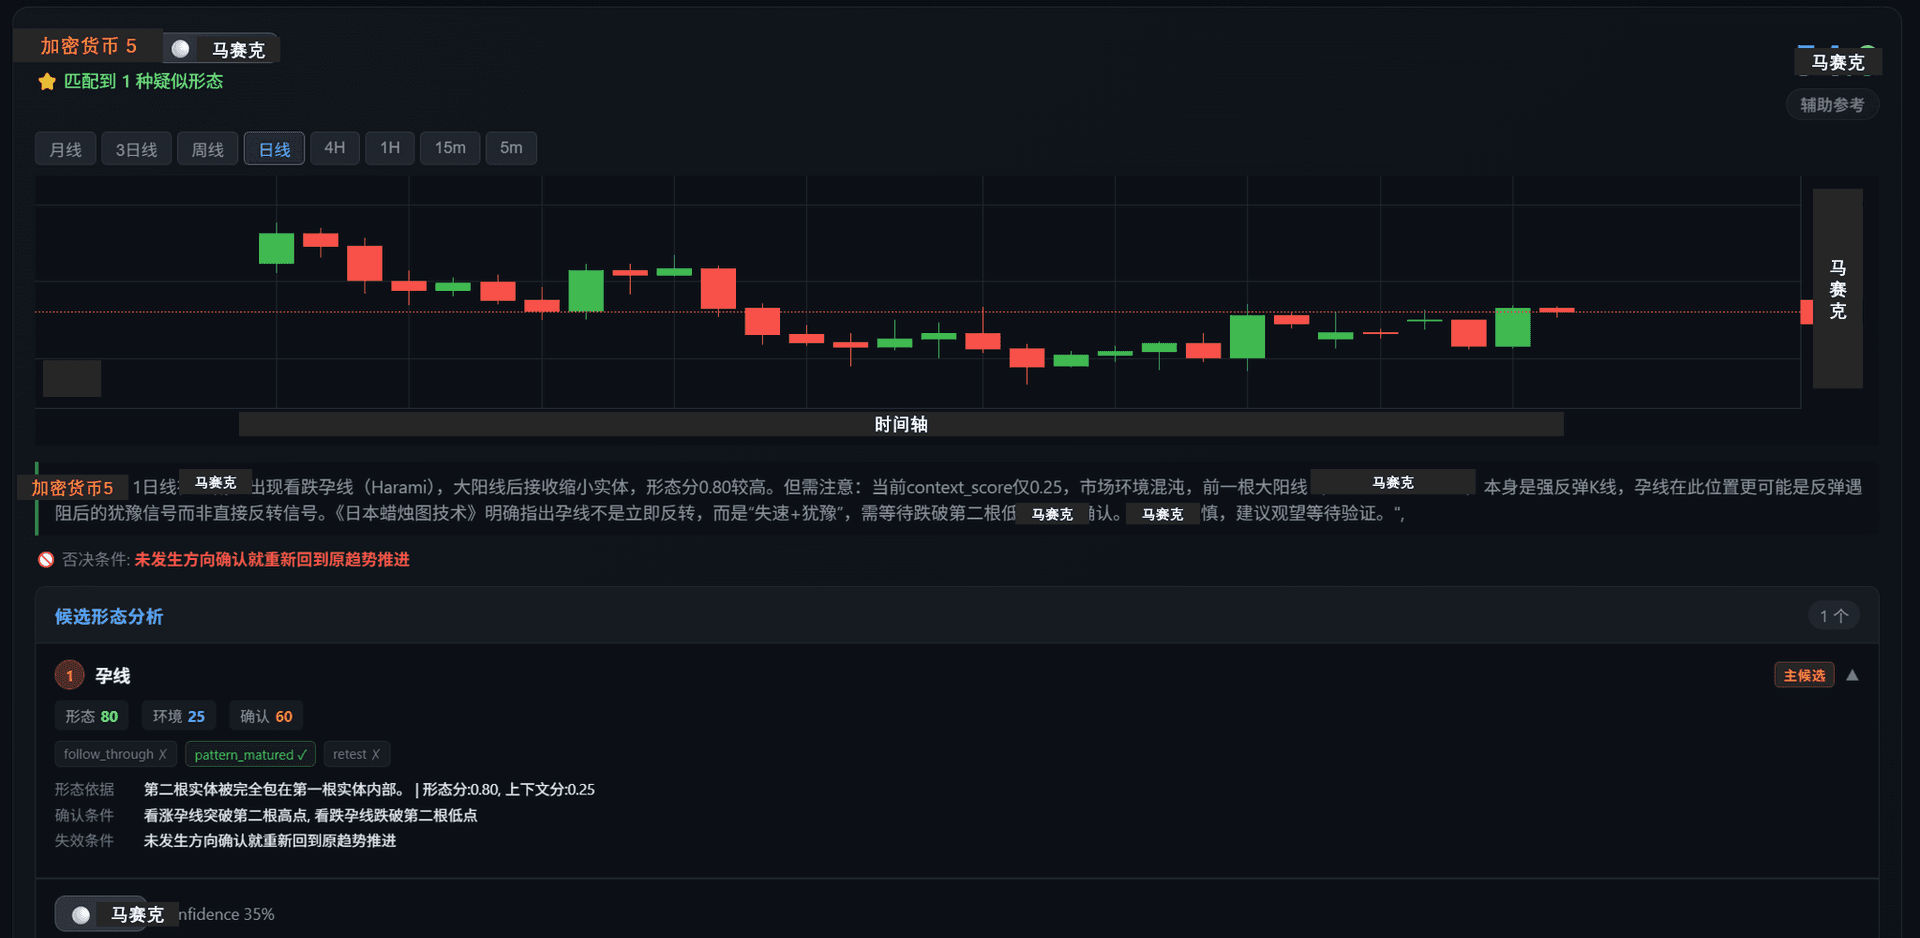This screenshot has height=938, width=1920.
Task: Choose the 15m timeframe button
Action: 450,148
